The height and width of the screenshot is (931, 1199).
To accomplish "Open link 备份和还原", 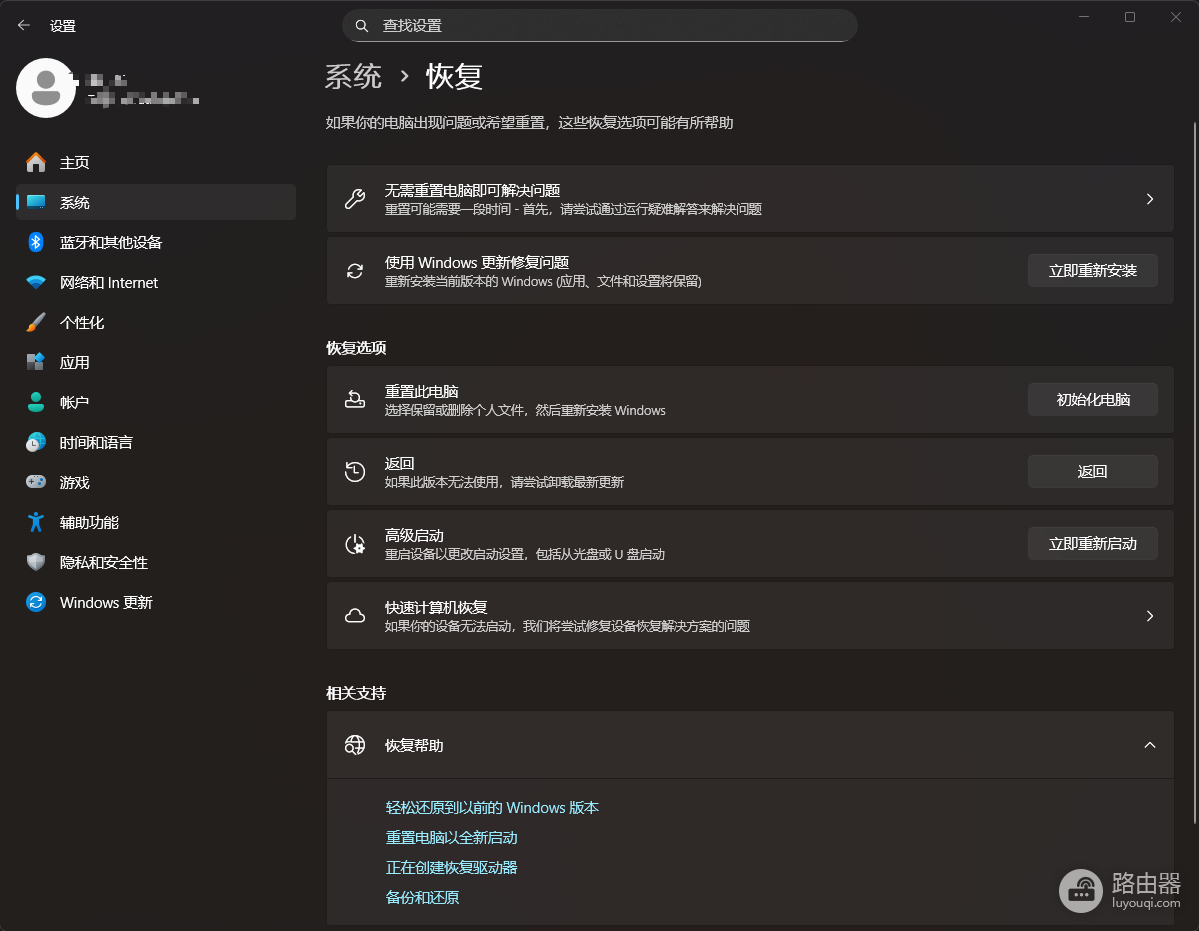I will click(x=422, y=897).
